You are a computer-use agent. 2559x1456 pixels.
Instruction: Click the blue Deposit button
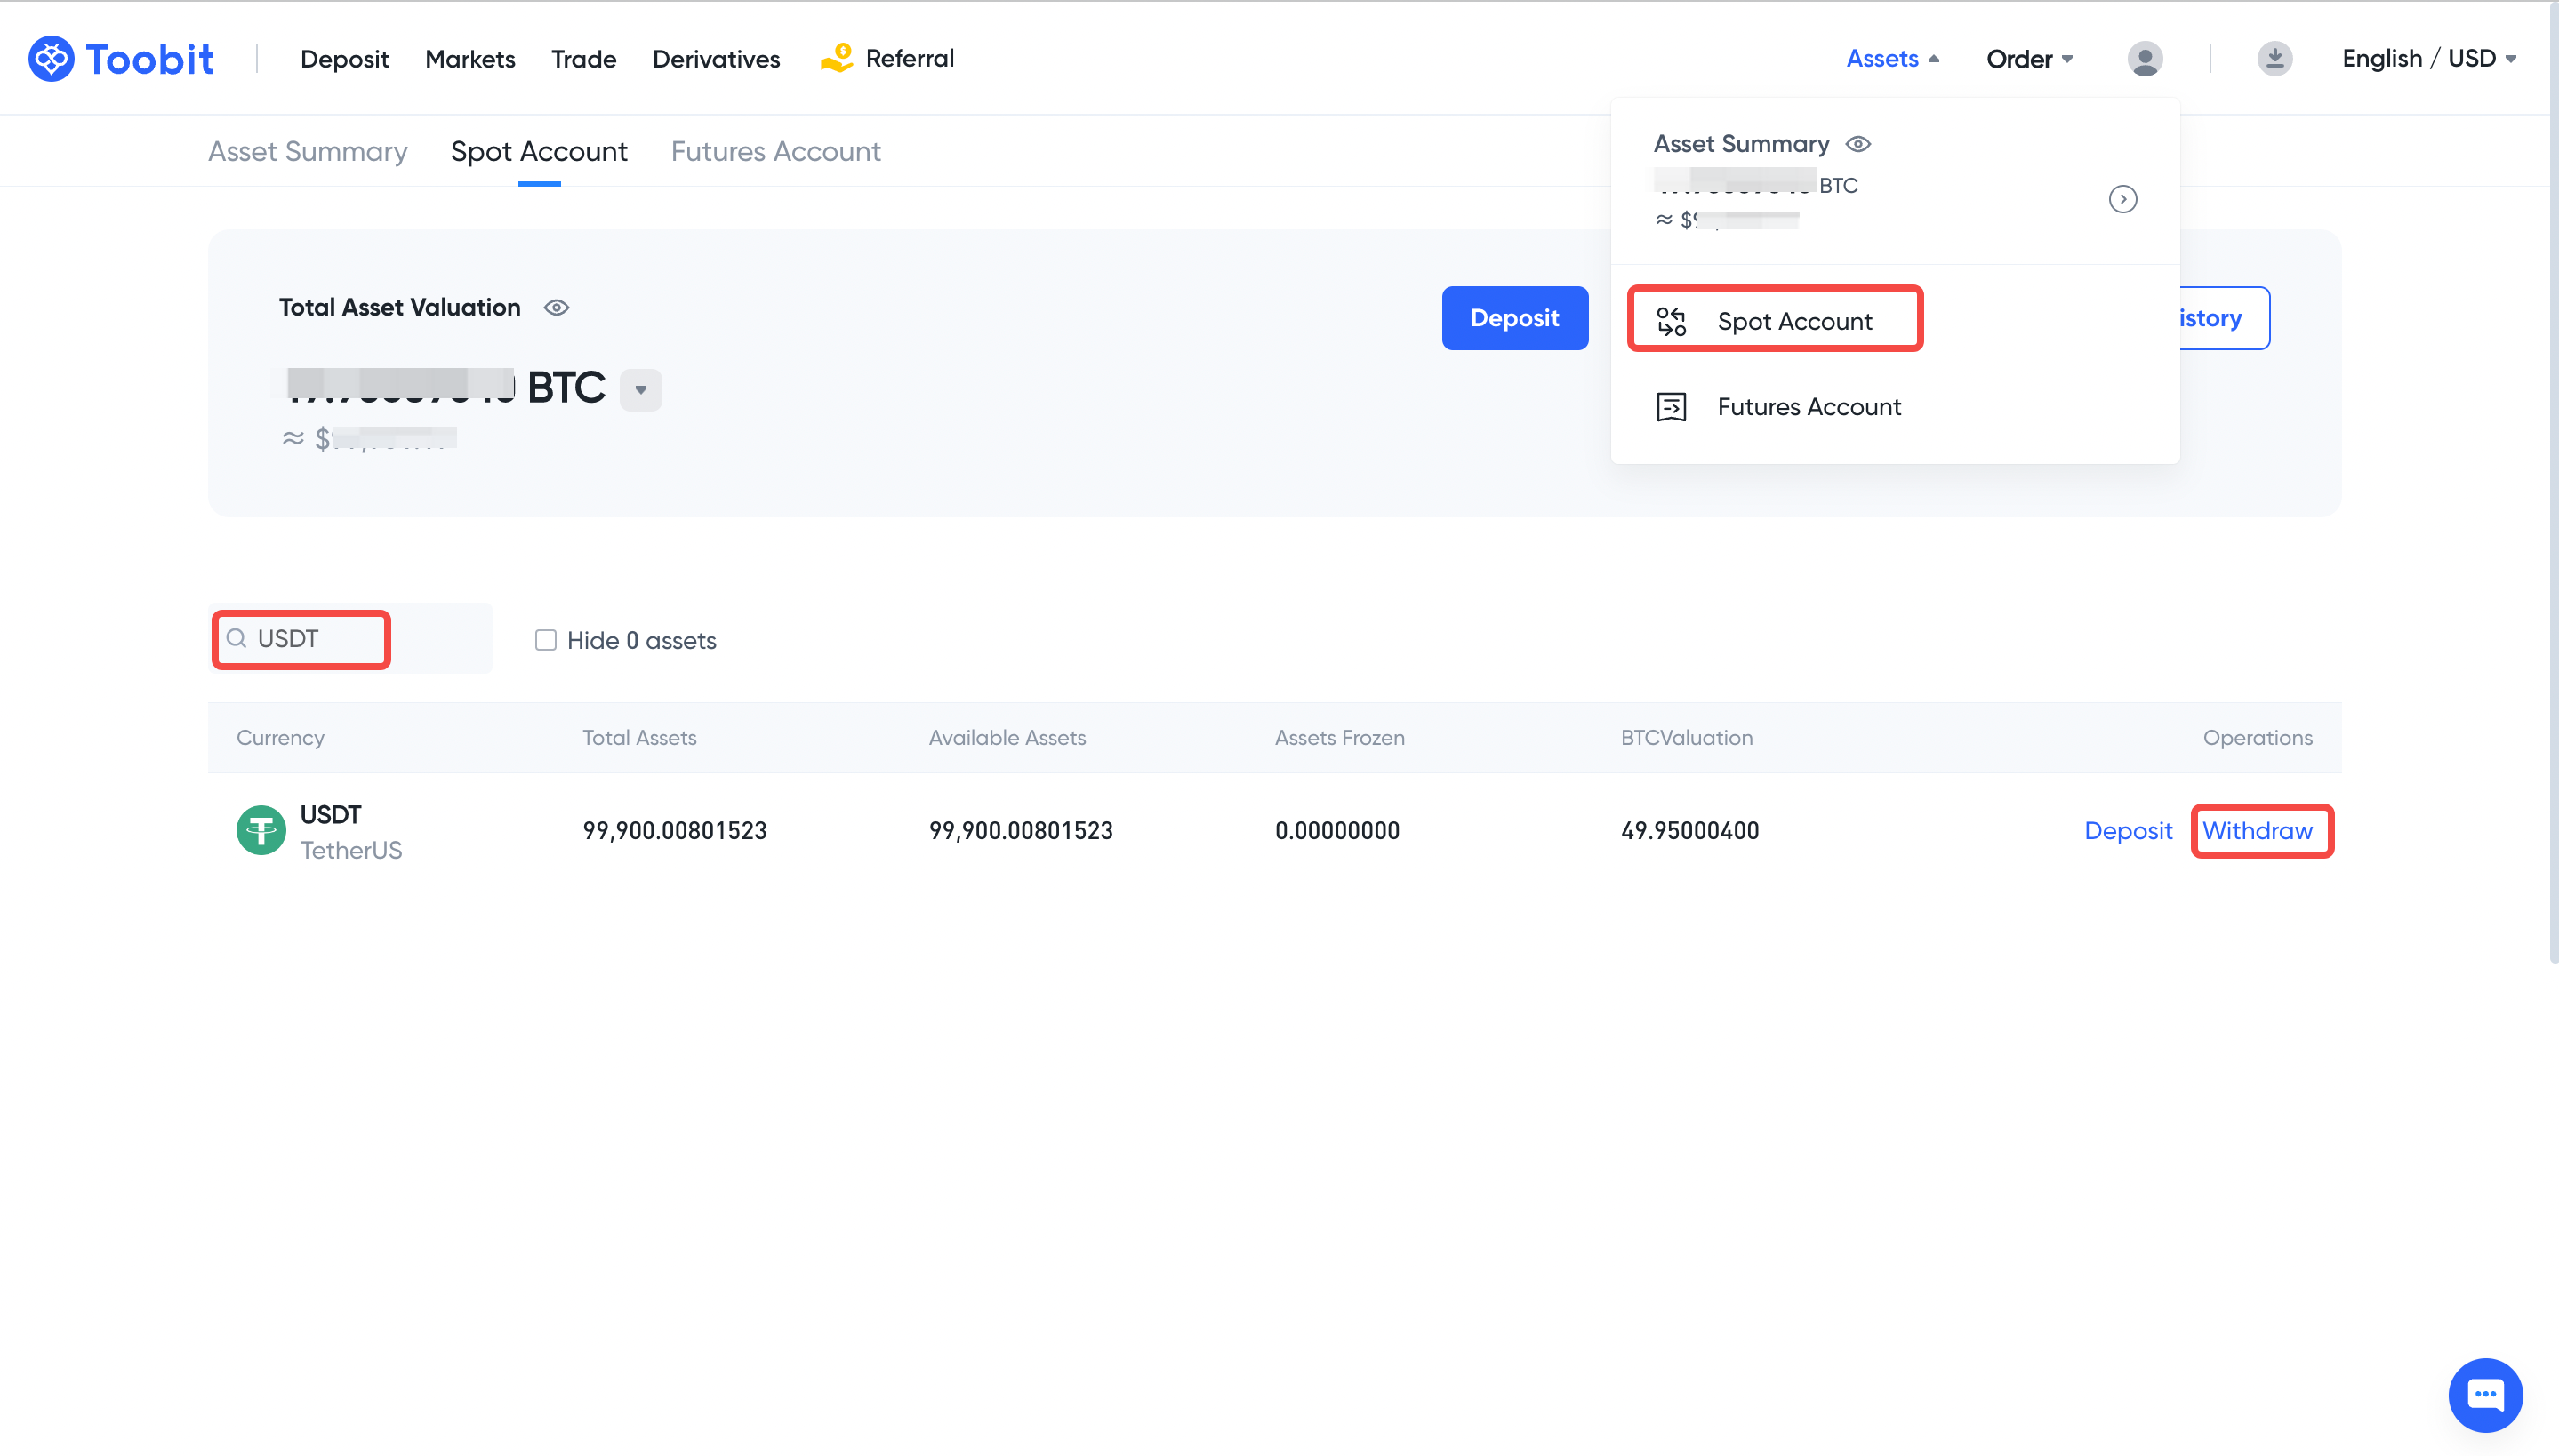pyautogui.click(x=1514, y=318)
